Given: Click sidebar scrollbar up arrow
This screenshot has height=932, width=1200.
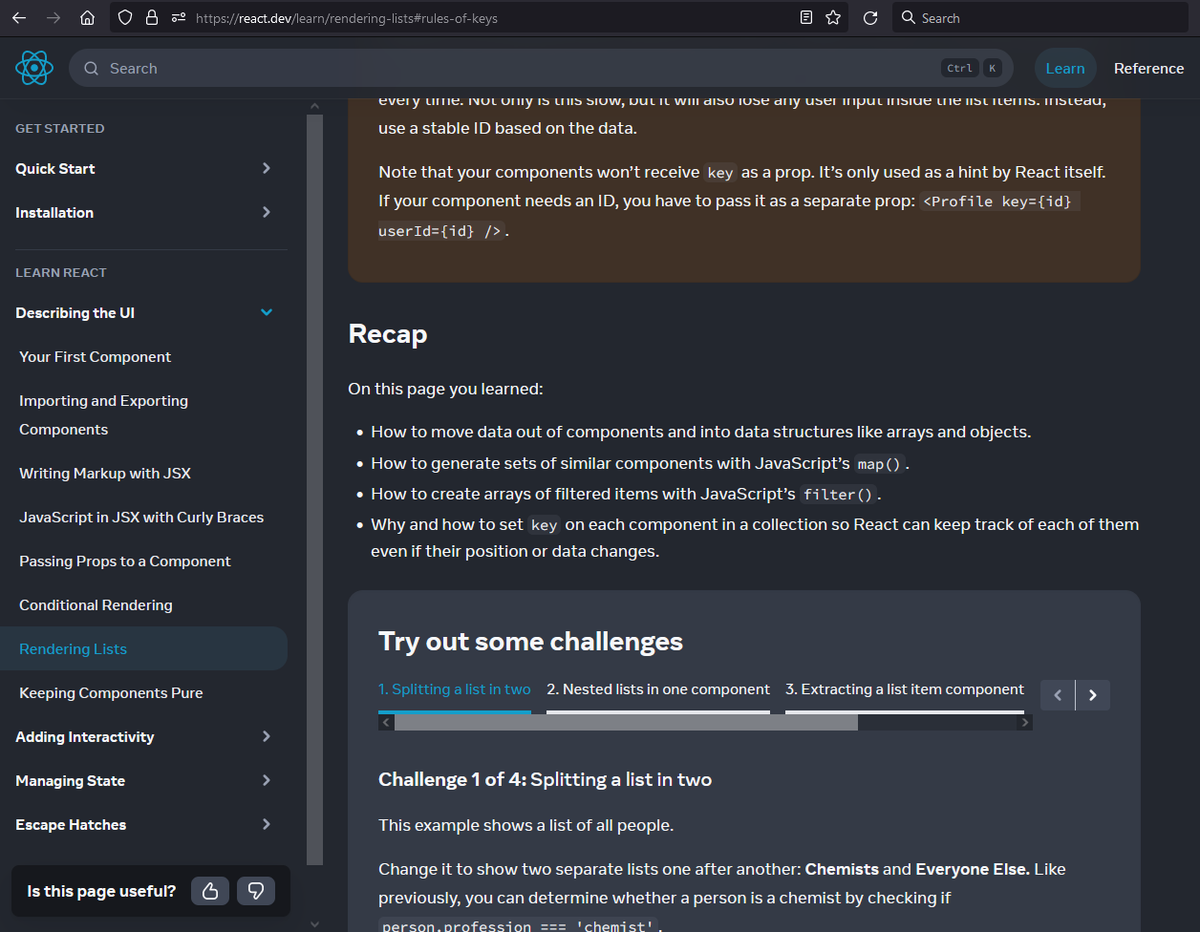Looking at the screenshot, I should (315, 105).
